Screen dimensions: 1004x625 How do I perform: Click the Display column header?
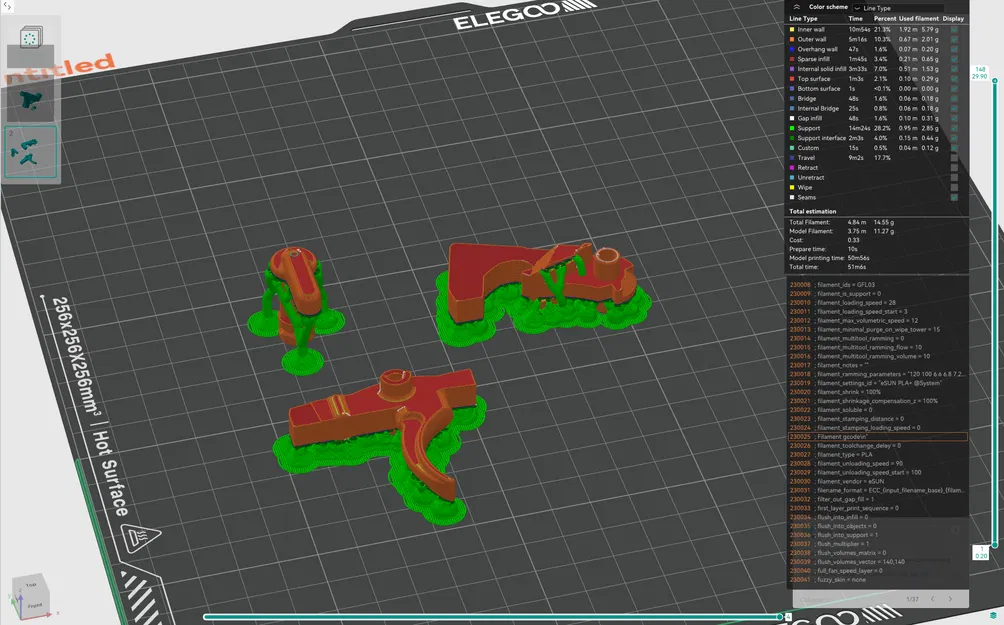click(x=953, y=19)
